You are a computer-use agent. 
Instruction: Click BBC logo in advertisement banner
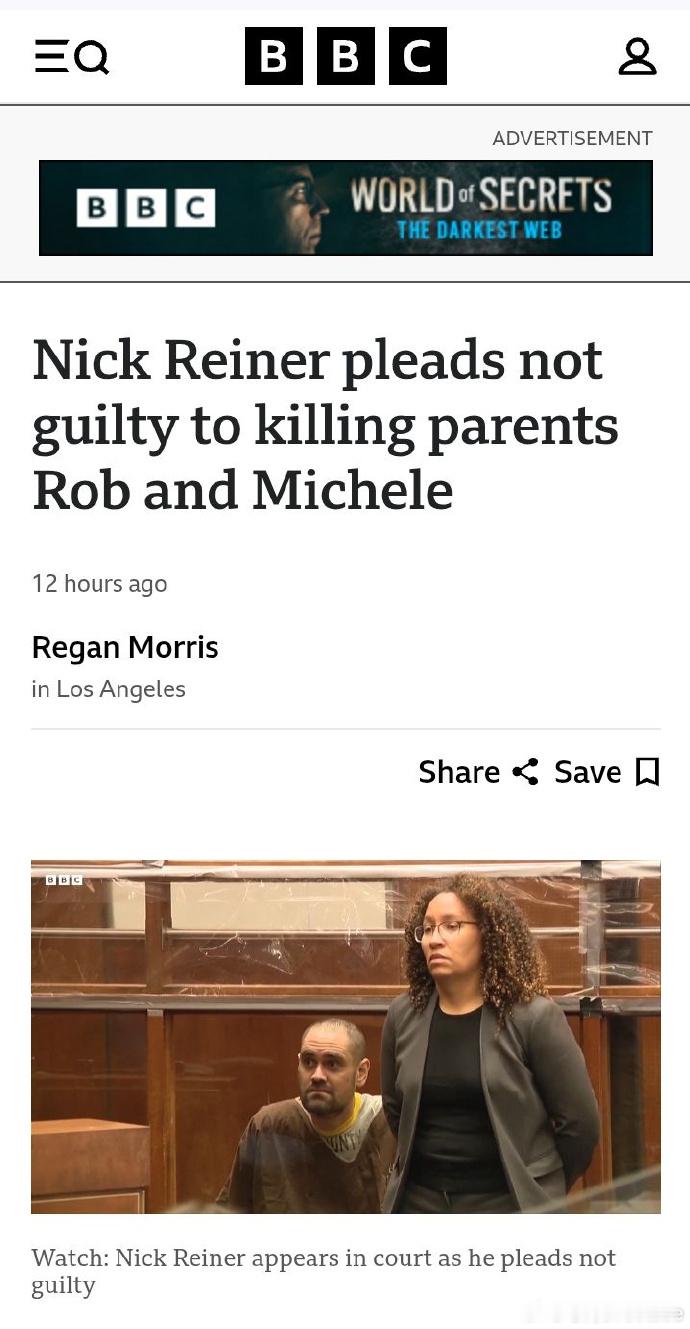click(x=146, y=207)
